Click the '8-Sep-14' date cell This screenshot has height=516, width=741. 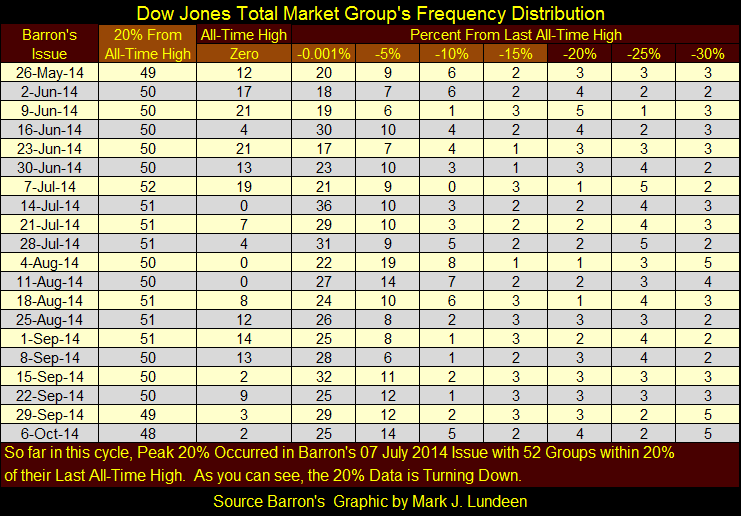tap(49, 358)
